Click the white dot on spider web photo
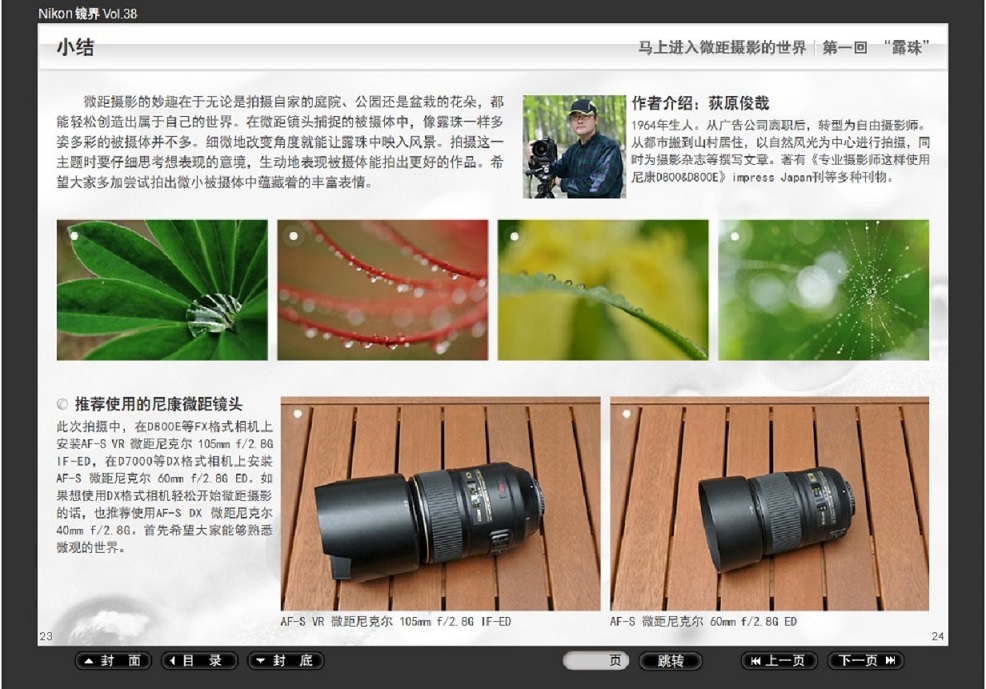986x689 pixels. tap(735, 237)
